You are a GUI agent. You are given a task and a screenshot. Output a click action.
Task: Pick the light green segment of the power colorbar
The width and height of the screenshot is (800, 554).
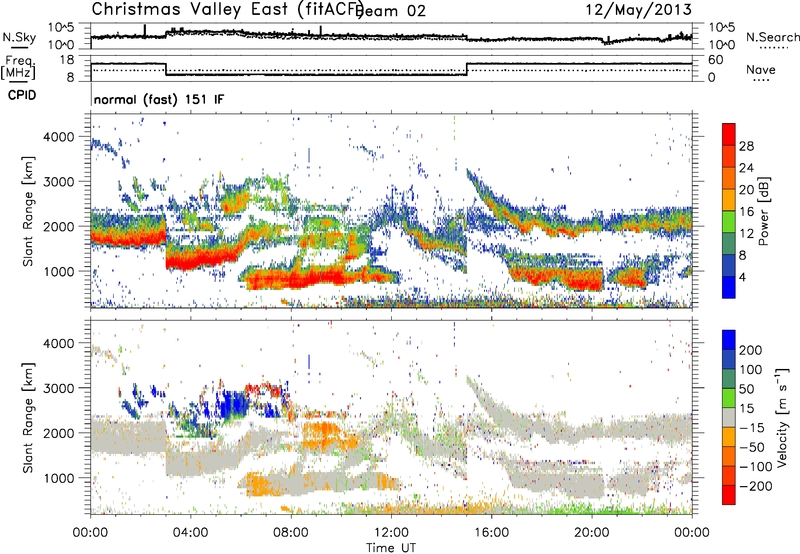[729, 222]
